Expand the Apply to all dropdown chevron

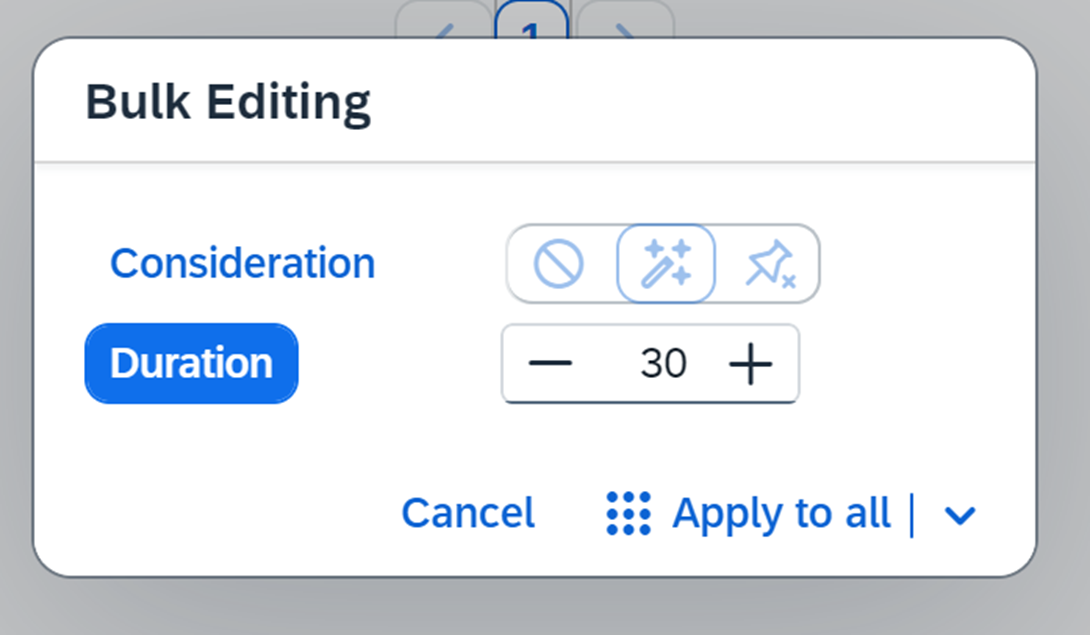pyautogui.click(x=960, y=515)
